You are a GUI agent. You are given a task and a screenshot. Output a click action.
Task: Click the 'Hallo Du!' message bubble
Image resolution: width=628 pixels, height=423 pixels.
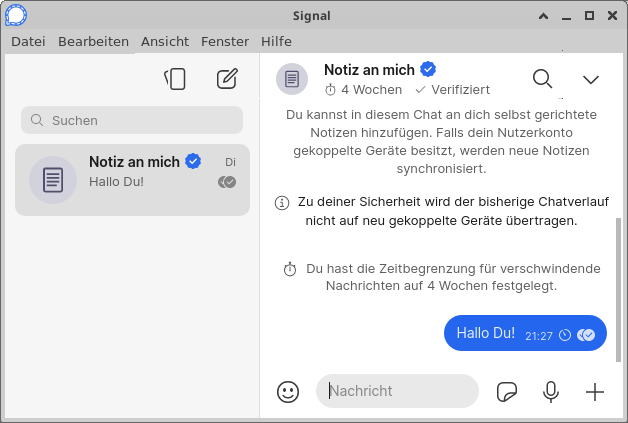(x=525, y=333)
